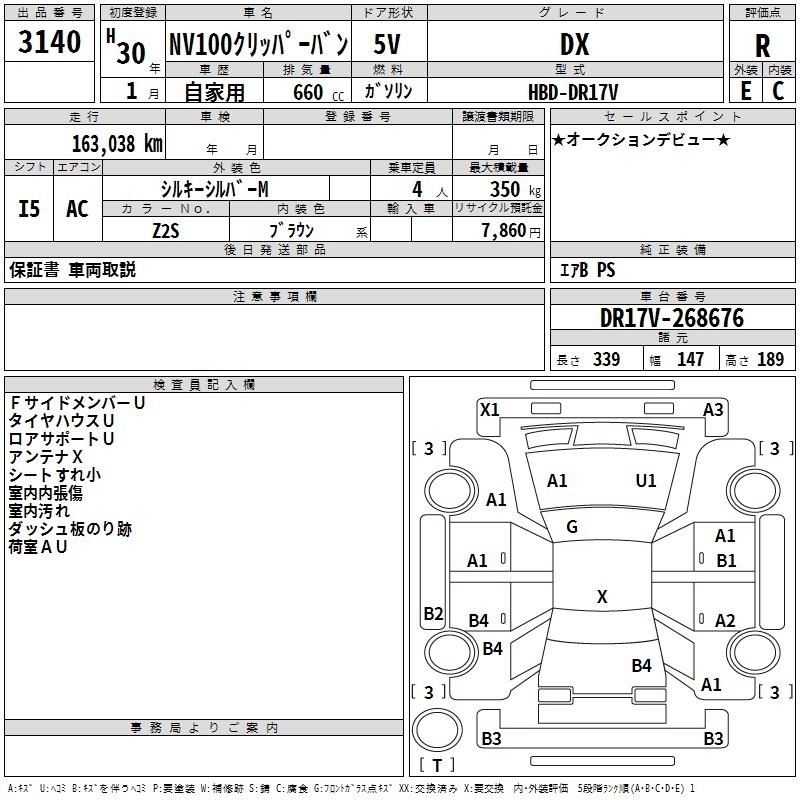Screen dimensions: 800x800
Task: Click the inspector note "FサイドメンバーU"
Action: click(77, 403)
